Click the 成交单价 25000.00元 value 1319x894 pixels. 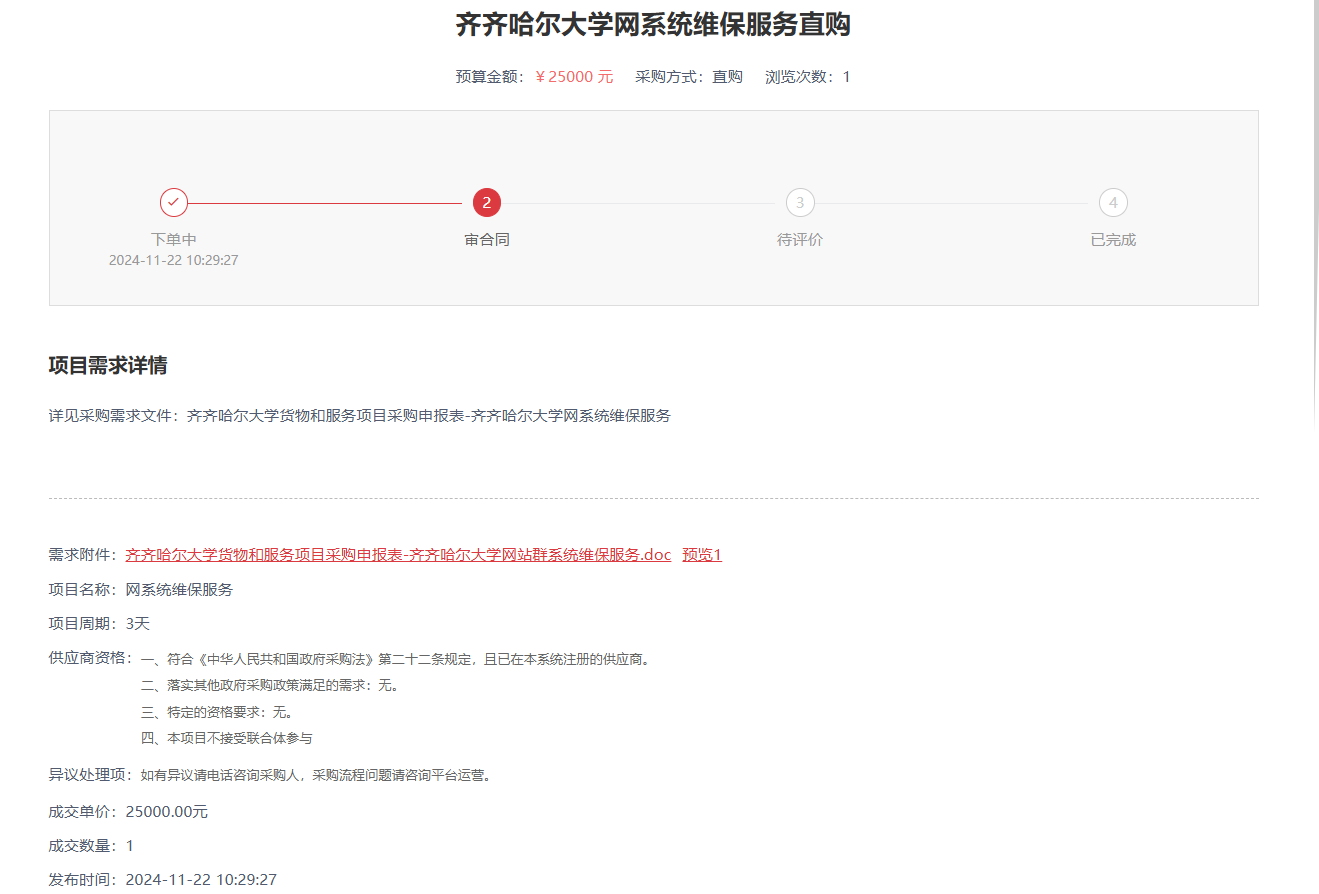(167, 812)
